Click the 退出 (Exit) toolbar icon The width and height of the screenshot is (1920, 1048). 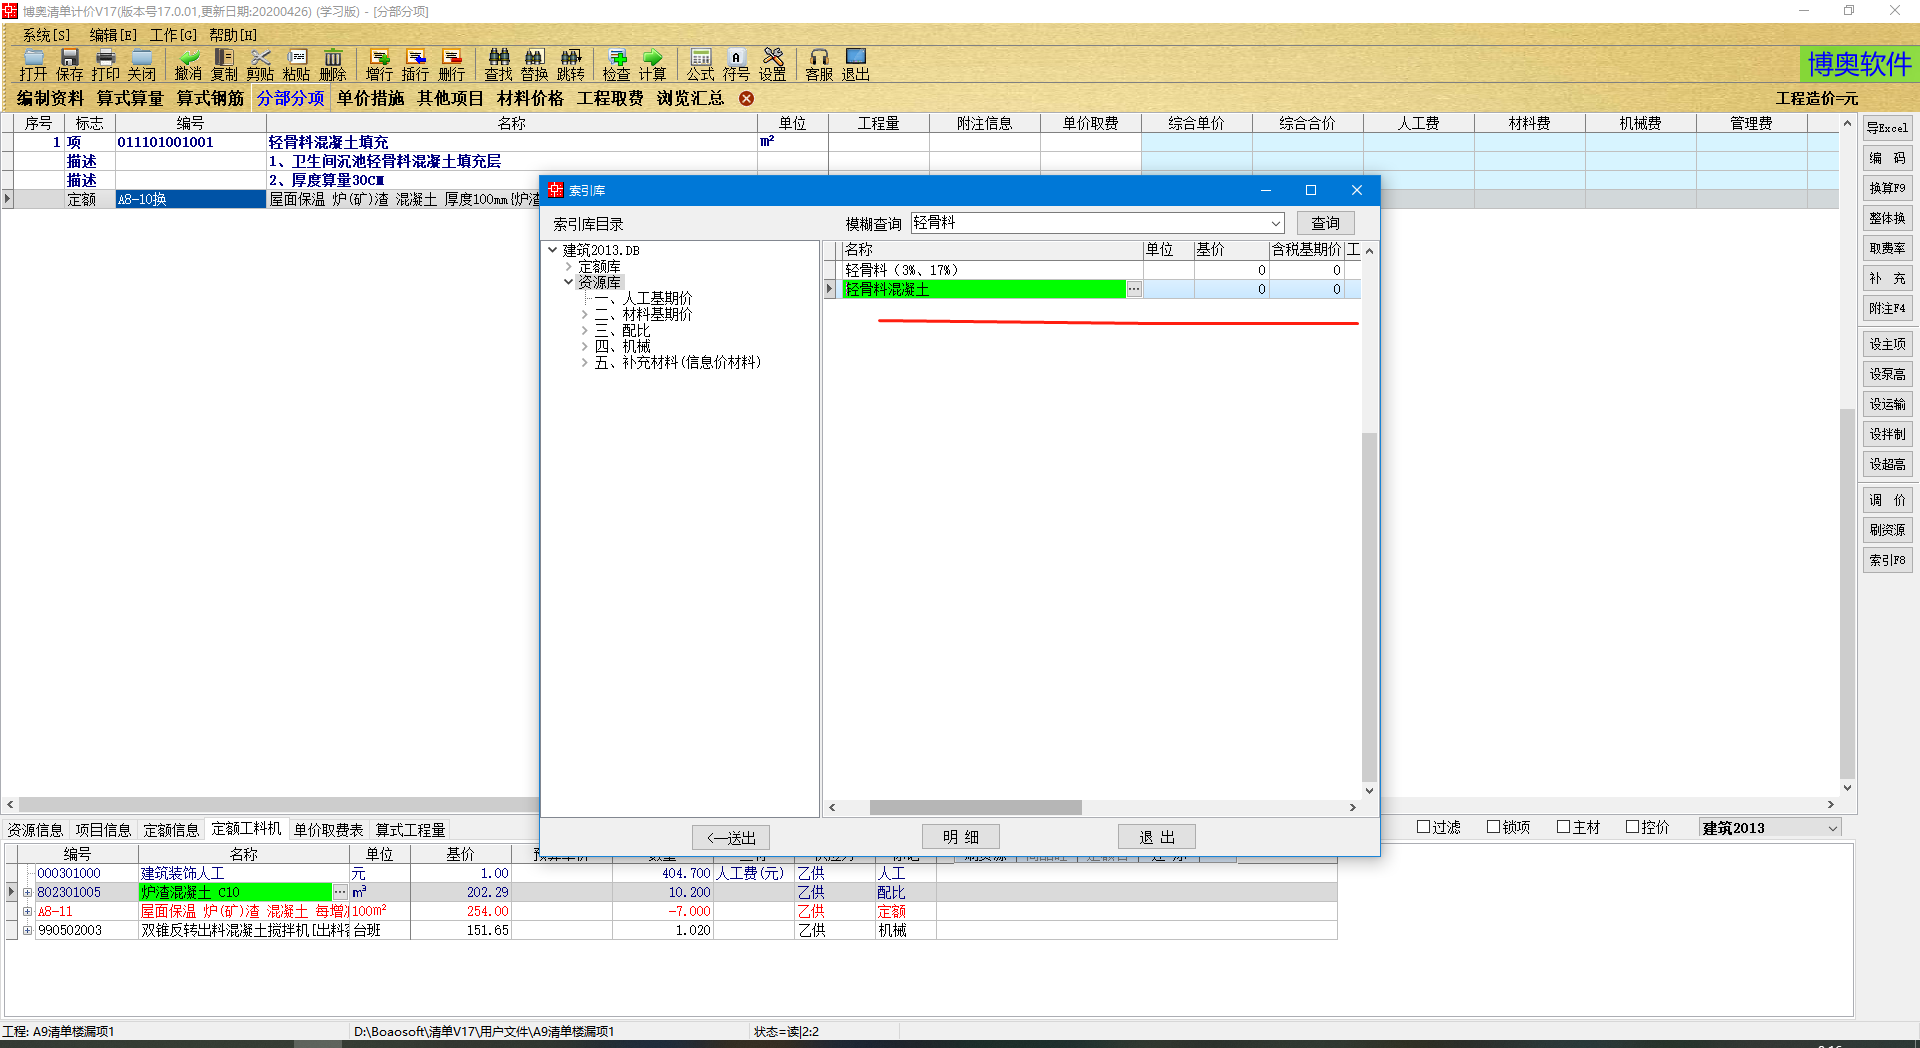click(855, 65)
